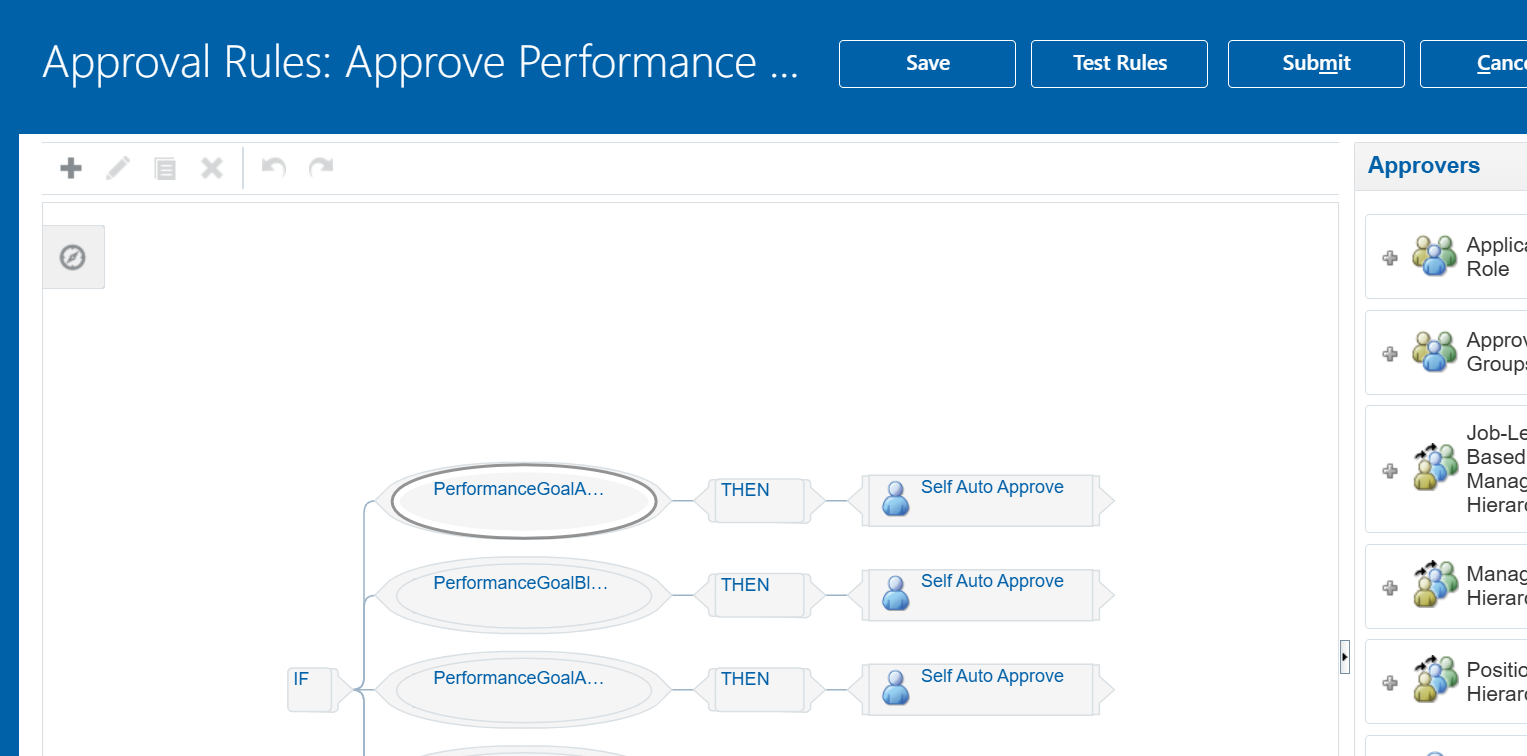Click the delete X icon in toolbar
This screenshot has width=1527, height=756.
[x=212, y=168]
